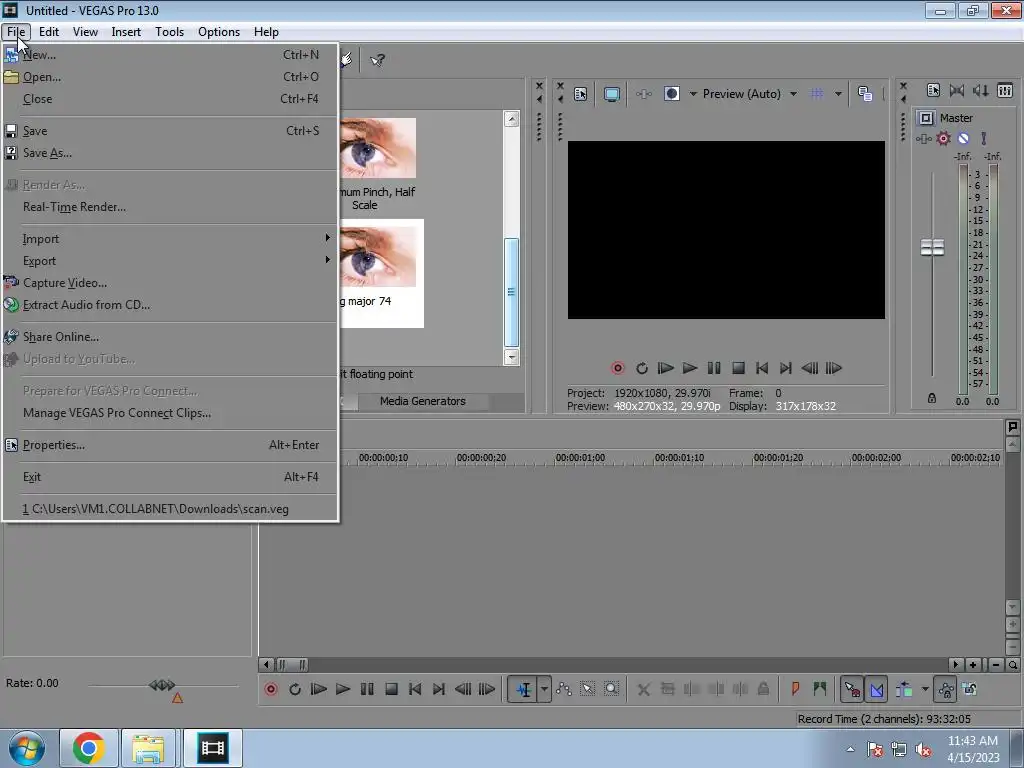Copy preview snapshot to clipboard icon
The image size is (1024, 768).
[x=865, y=94]
